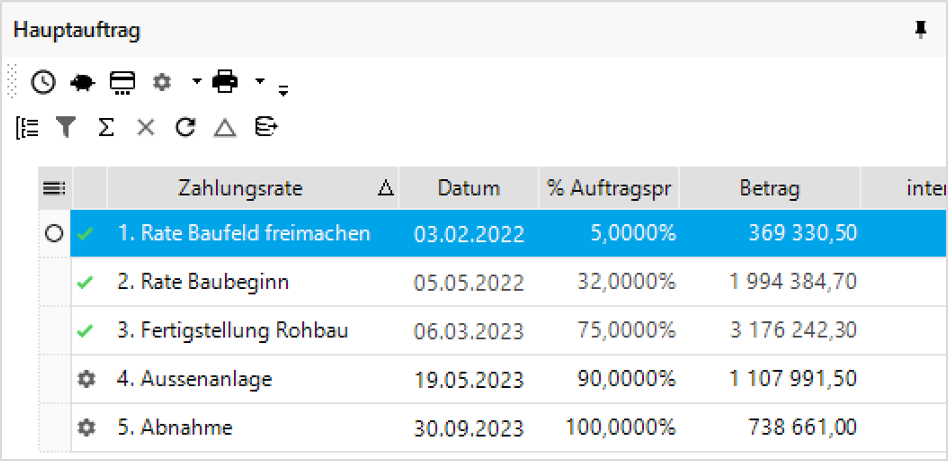Click the Betrag column header
Viewport: 948px width, 461px height.
click(x=770, y=188)
